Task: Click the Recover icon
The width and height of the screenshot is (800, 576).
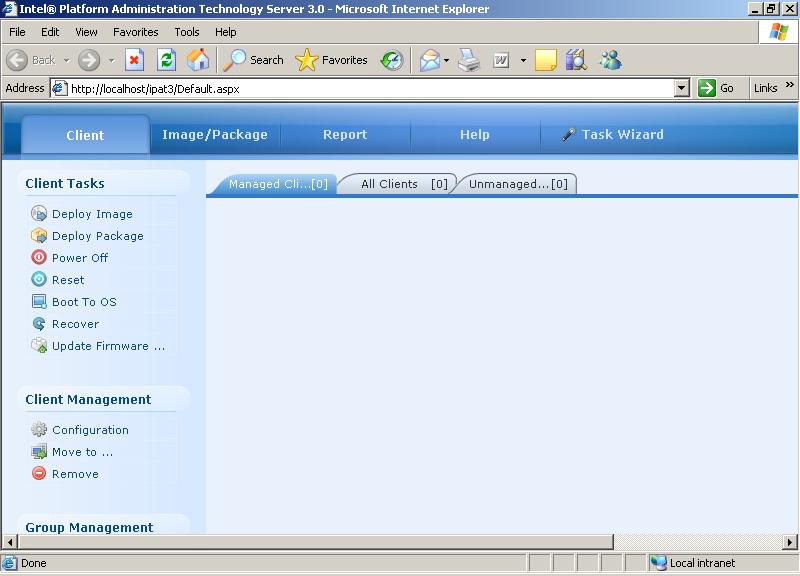Action: pos(39,324)
